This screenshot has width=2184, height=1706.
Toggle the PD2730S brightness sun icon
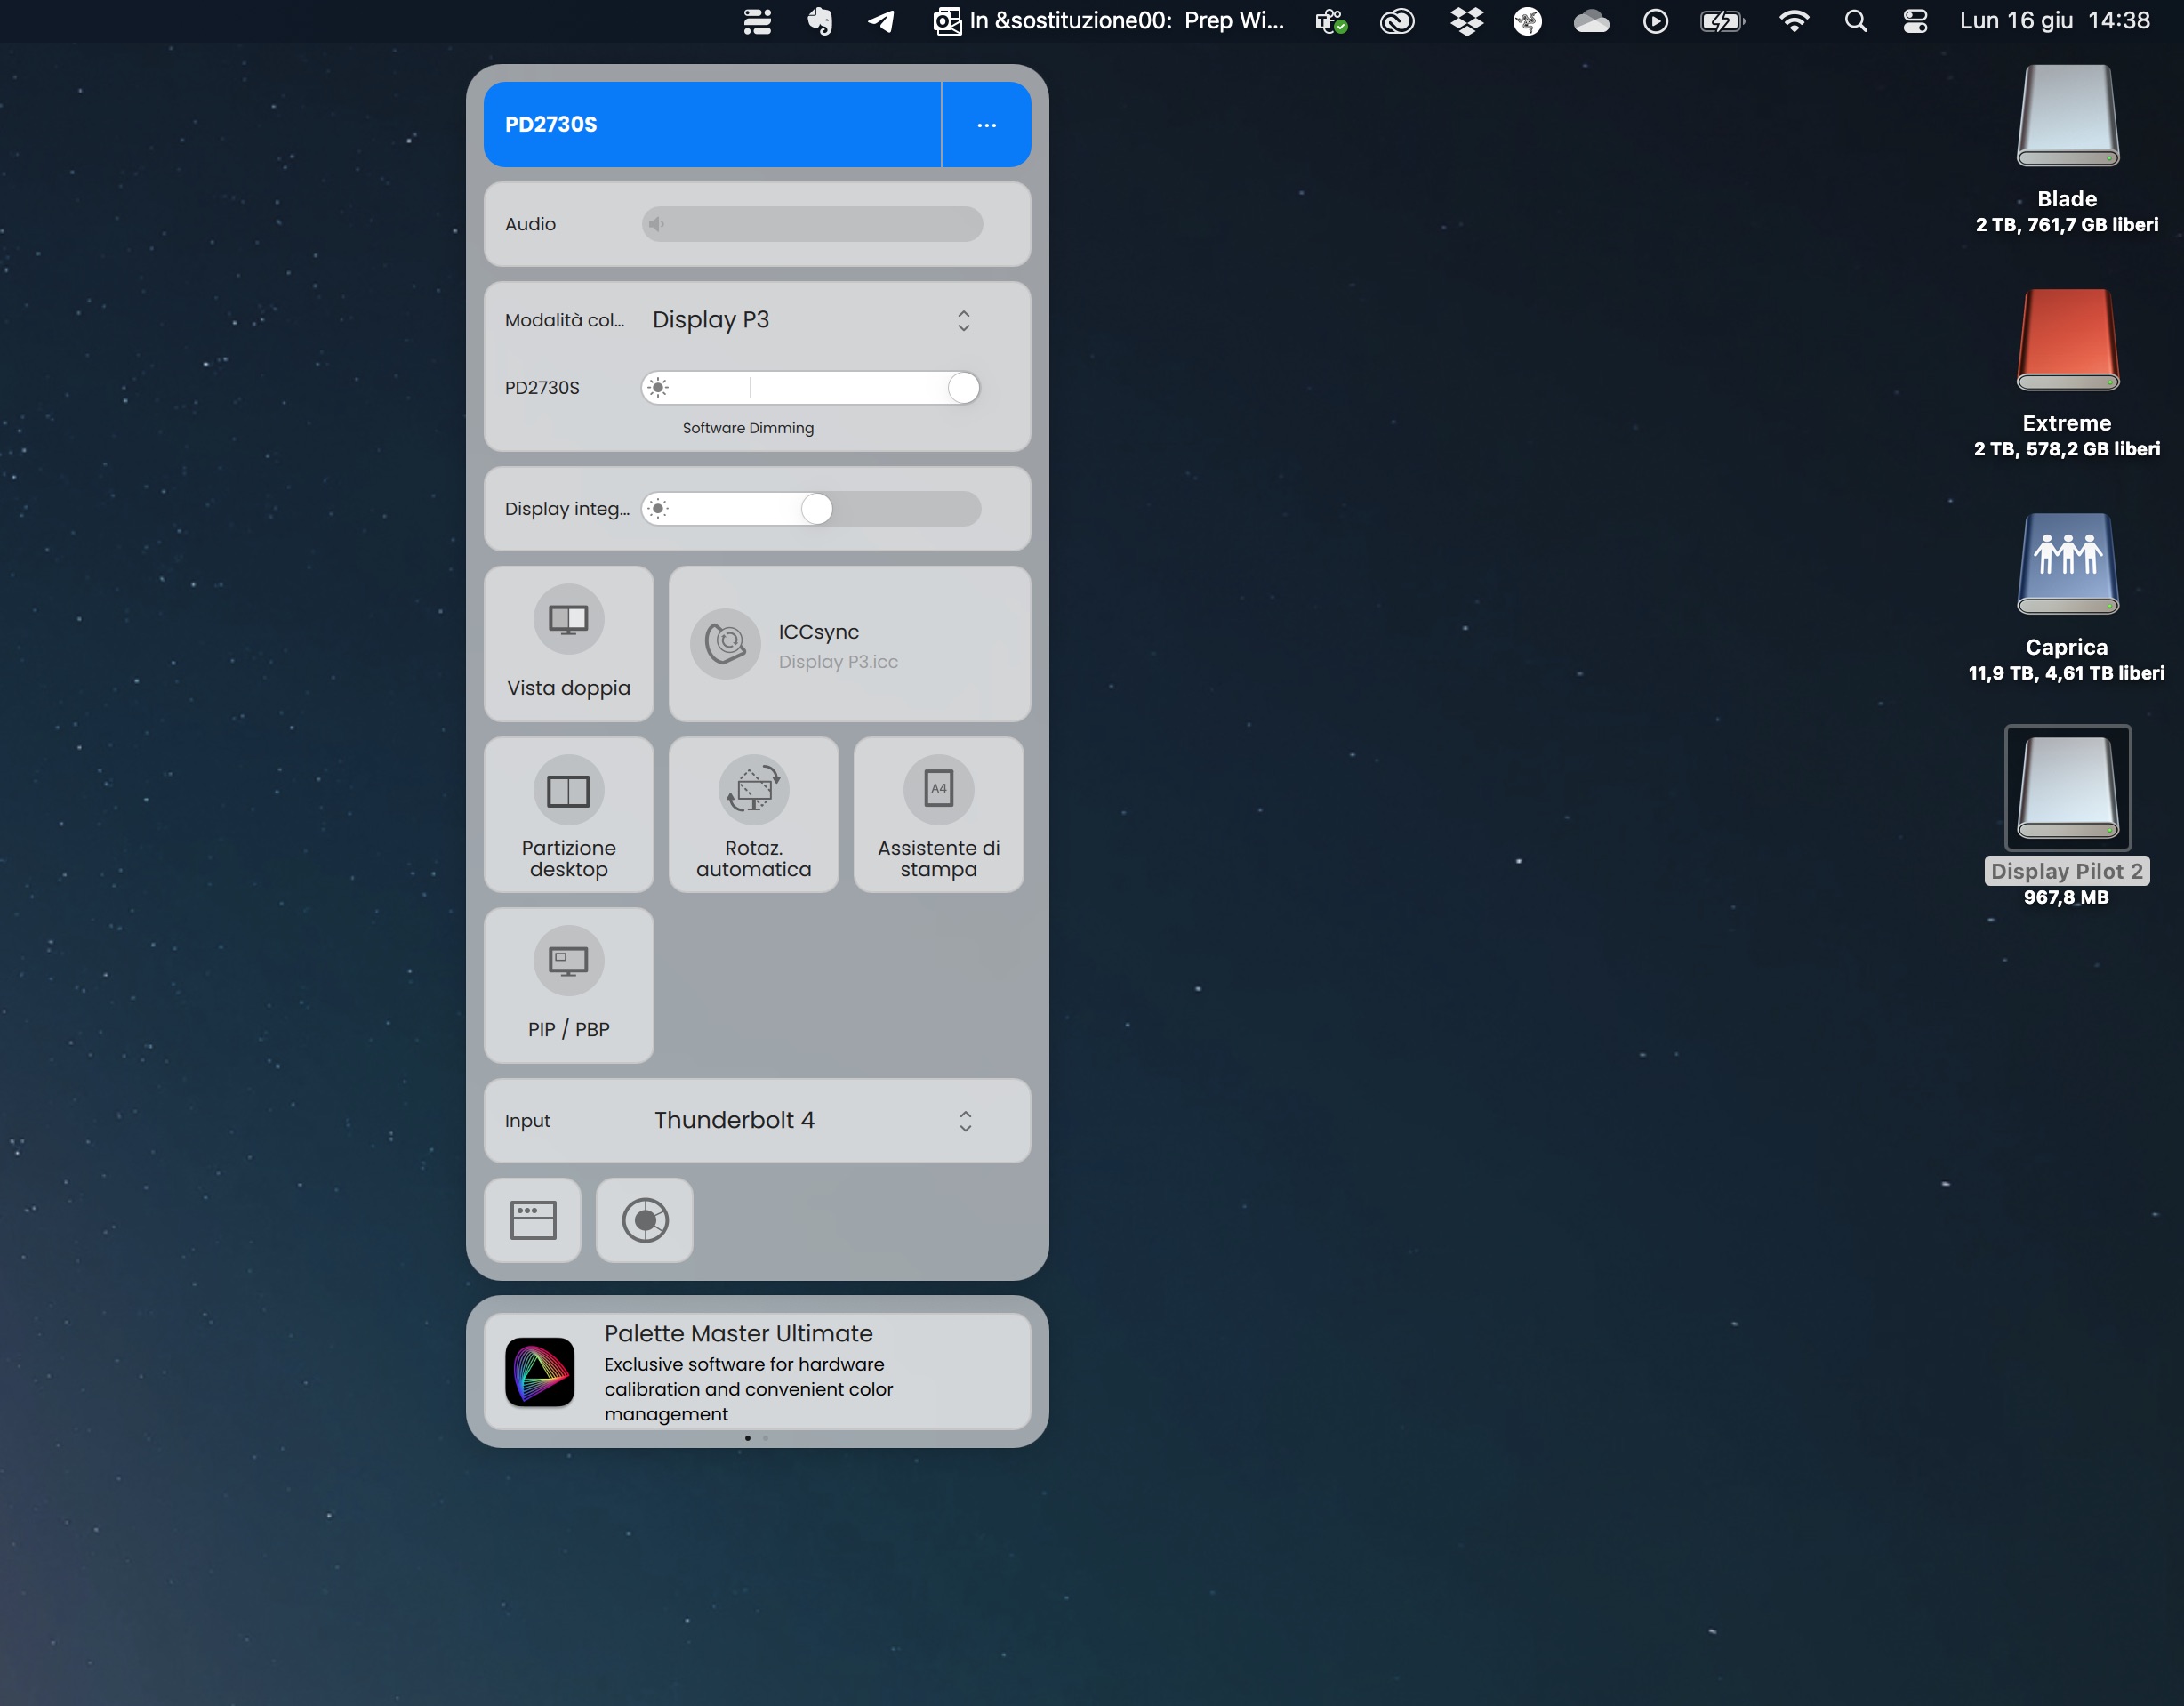(658, 388)
